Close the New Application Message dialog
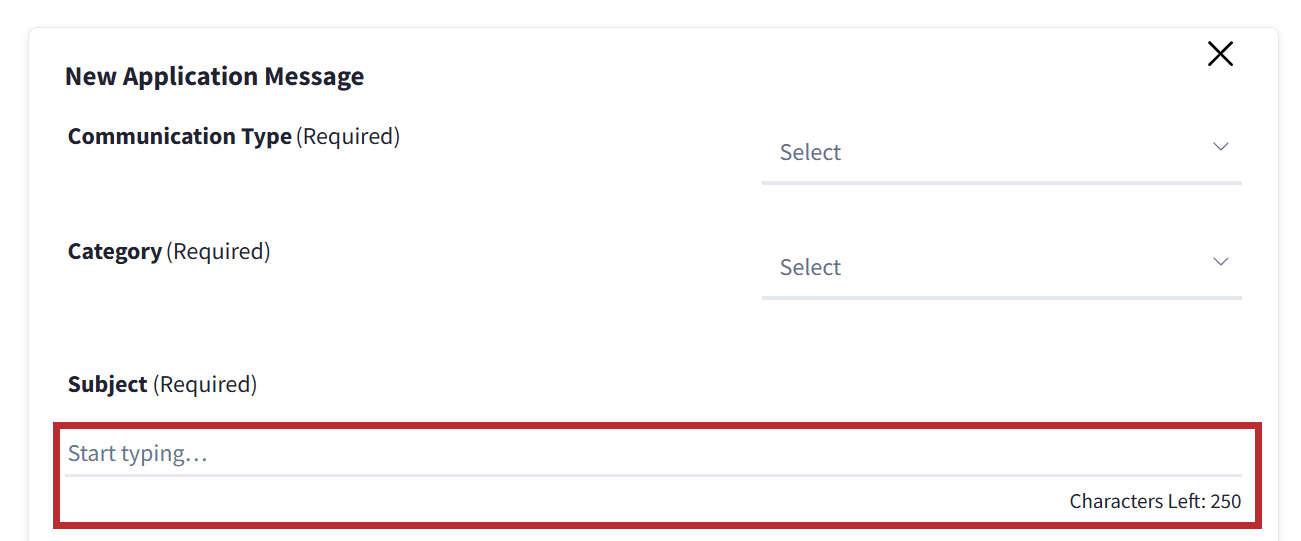Image resolution: width=1301 pixels, height=541 pixels. tap(1220, 54)
